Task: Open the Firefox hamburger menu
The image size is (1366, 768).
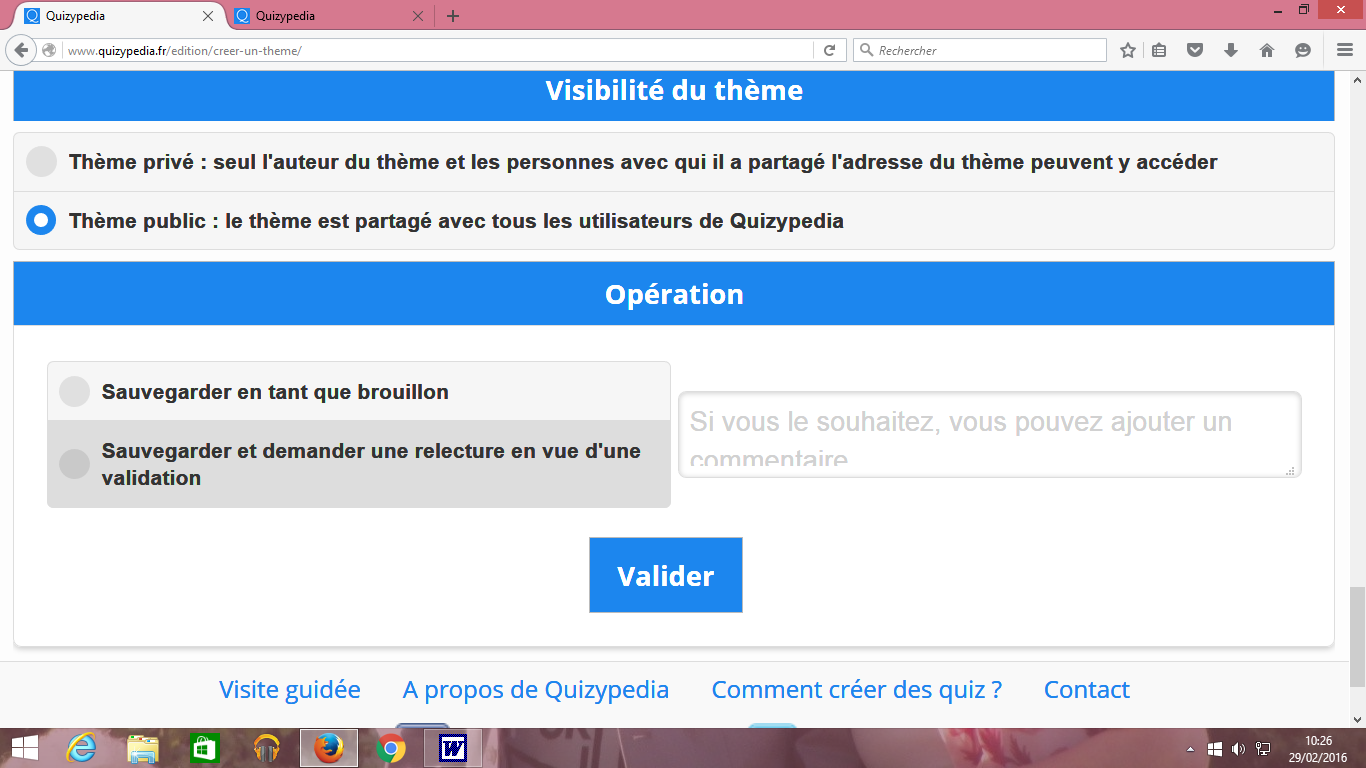Action: pos(1345,50)
